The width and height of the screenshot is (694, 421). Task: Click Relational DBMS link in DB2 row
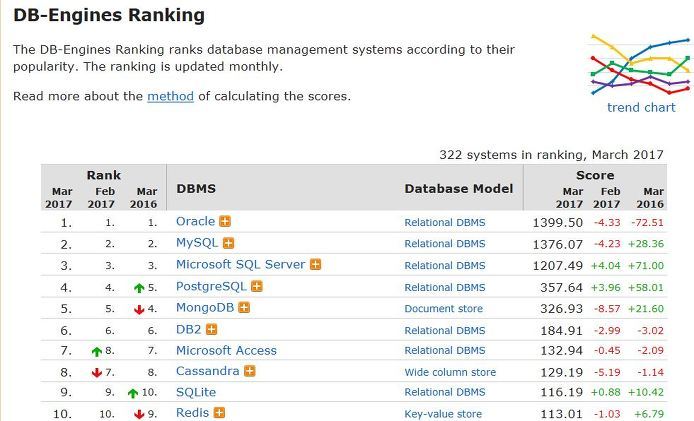click(445, 330)
